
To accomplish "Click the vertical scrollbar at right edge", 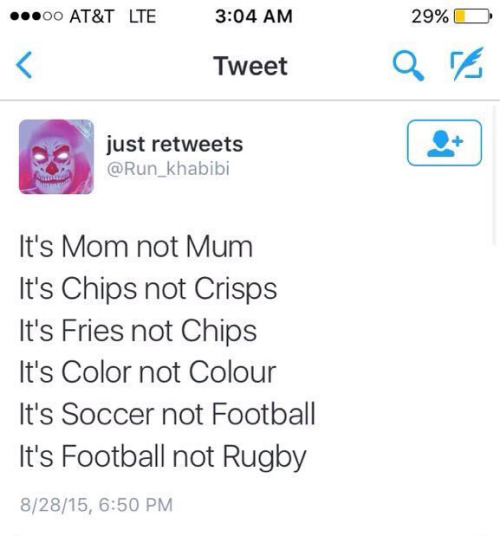I will 494,176.
